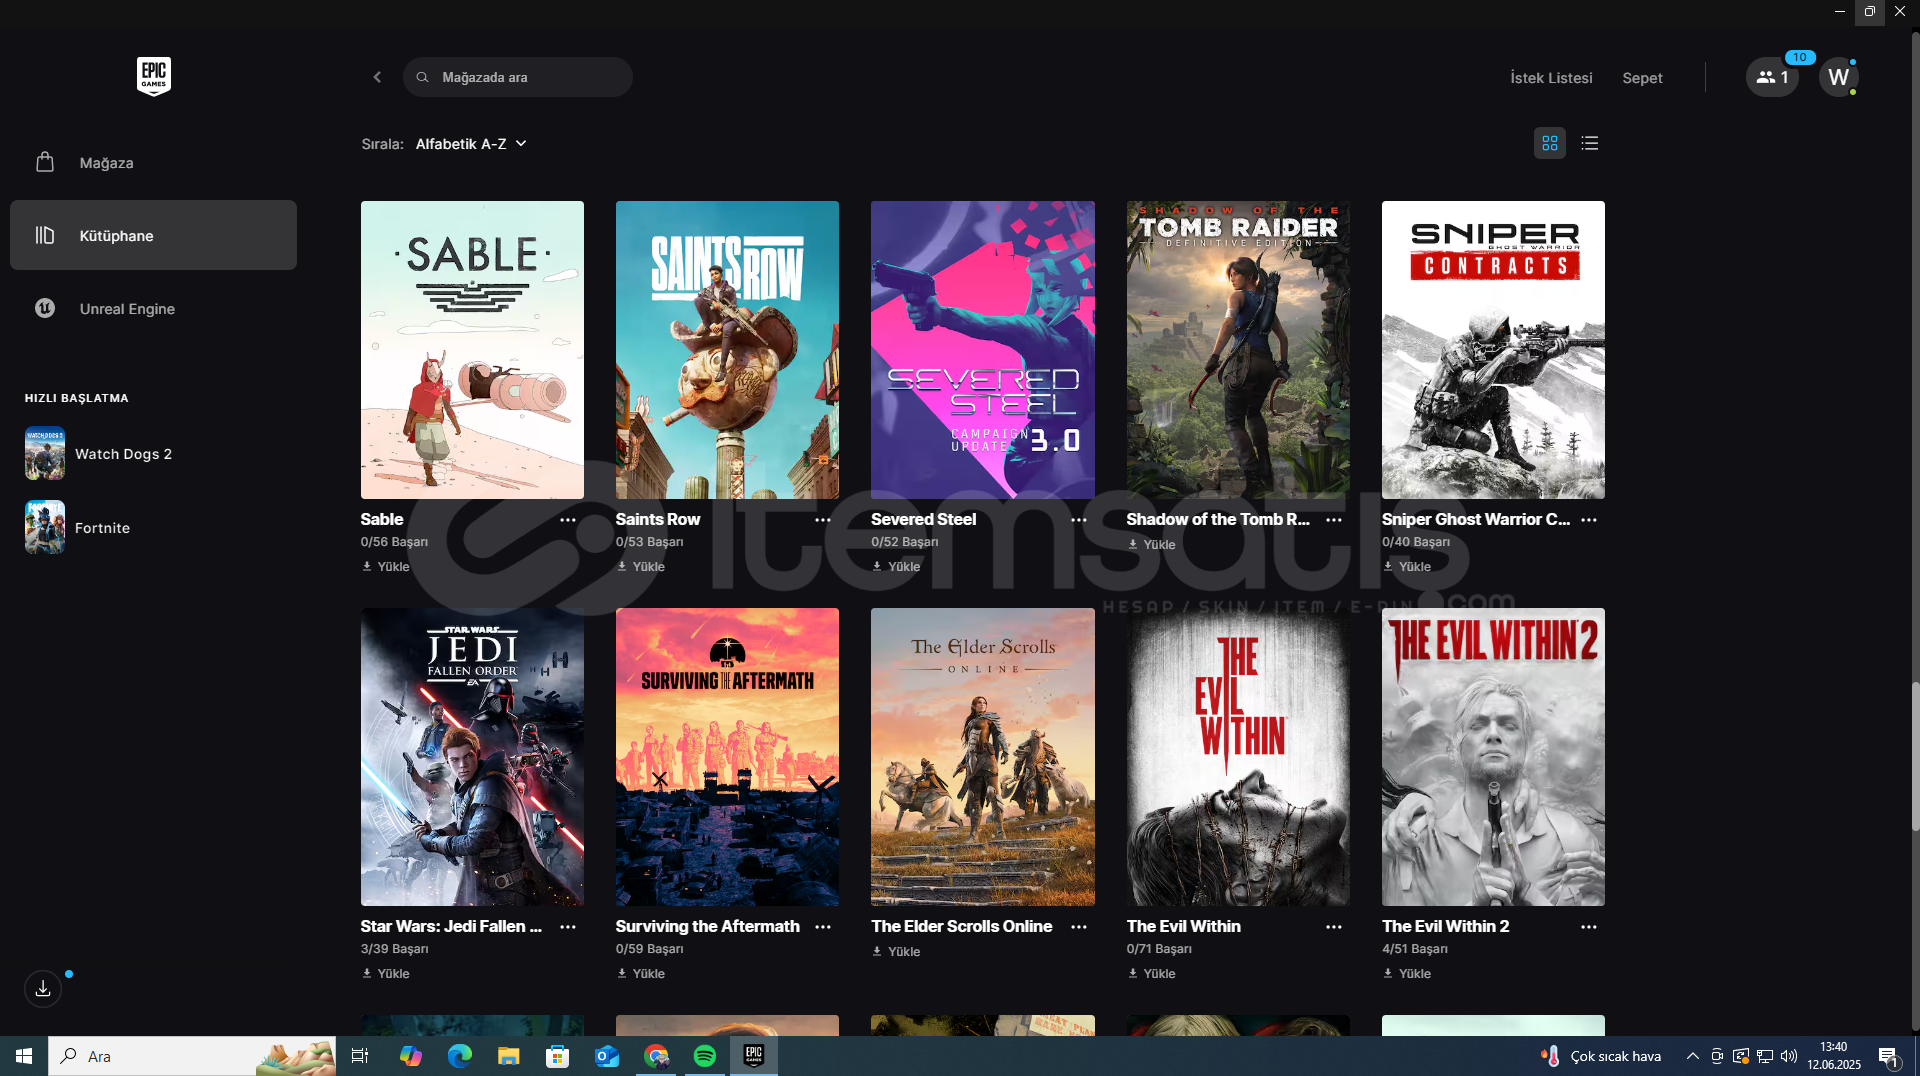This screenshot has width=1920, height=1076.
Task: Open more options for Sable
Action: (x=568, y=520)
